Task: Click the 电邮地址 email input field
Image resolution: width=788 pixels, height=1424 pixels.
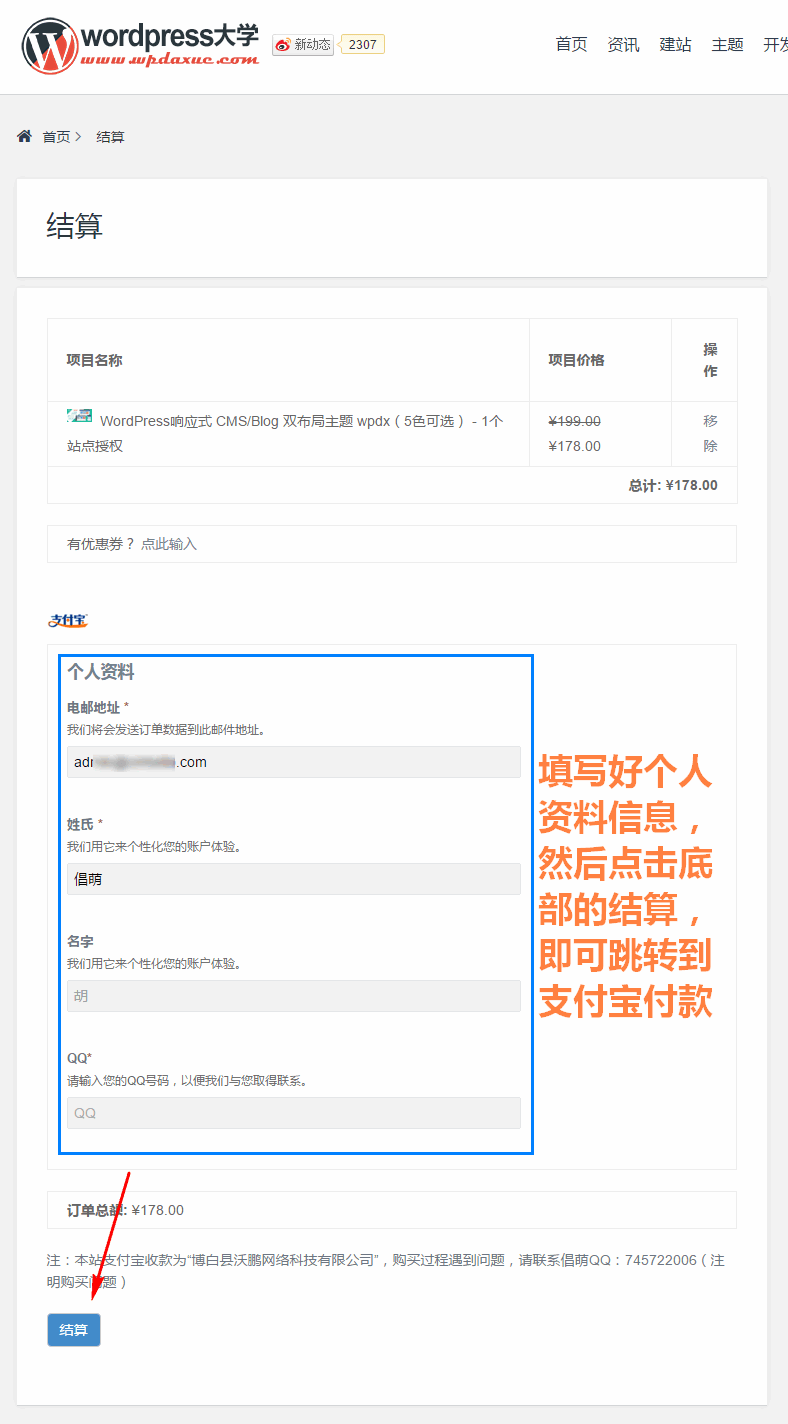Action: [x=294, y=762]
